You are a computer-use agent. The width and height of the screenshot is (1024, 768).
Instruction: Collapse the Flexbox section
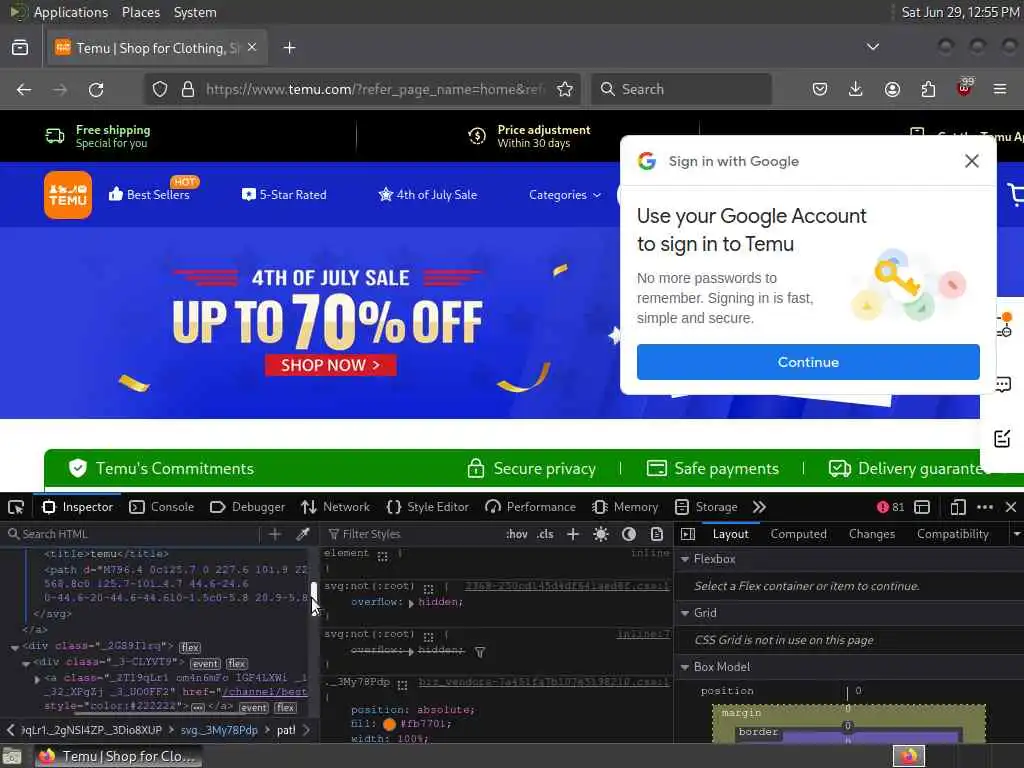tap(685, 559)
